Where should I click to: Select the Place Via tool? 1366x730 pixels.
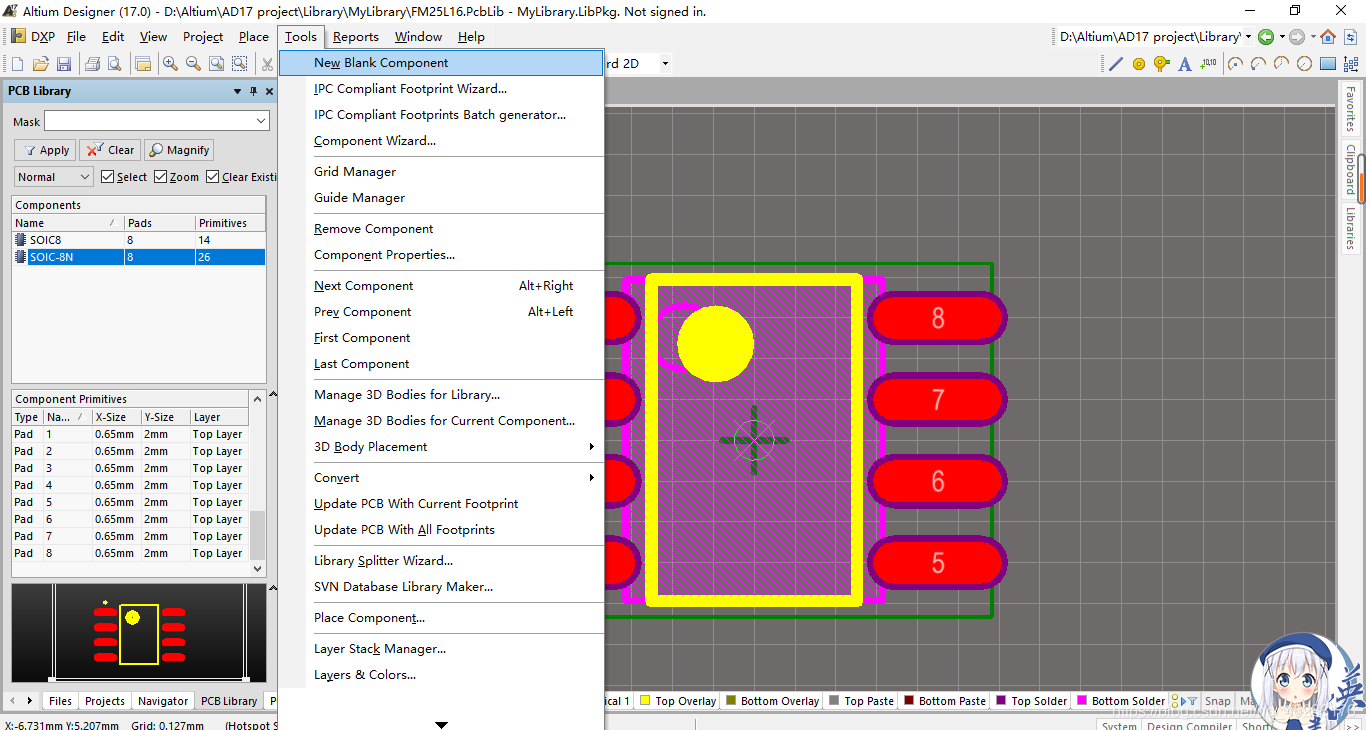coord(1161,64)
